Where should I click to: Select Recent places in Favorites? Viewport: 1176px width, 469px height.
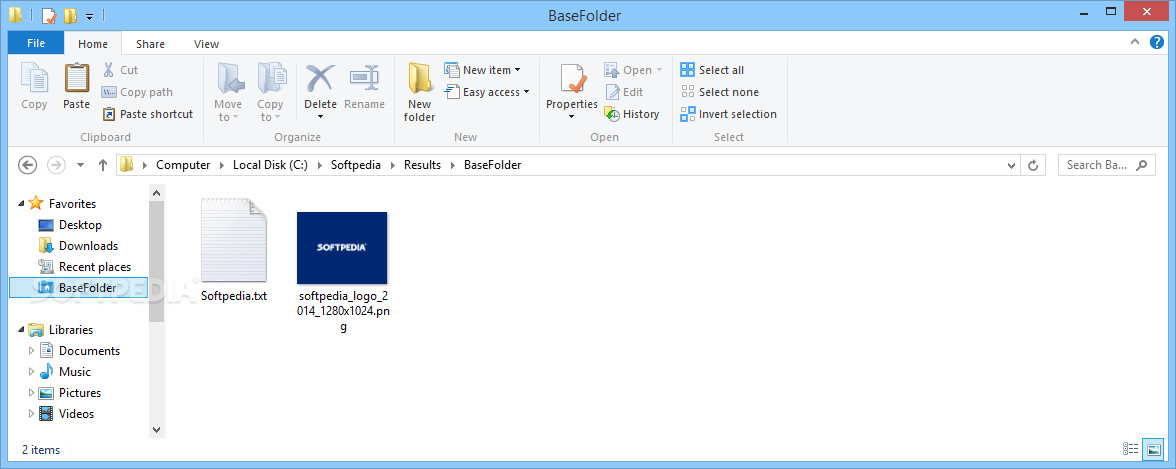(x=95, y=266)
